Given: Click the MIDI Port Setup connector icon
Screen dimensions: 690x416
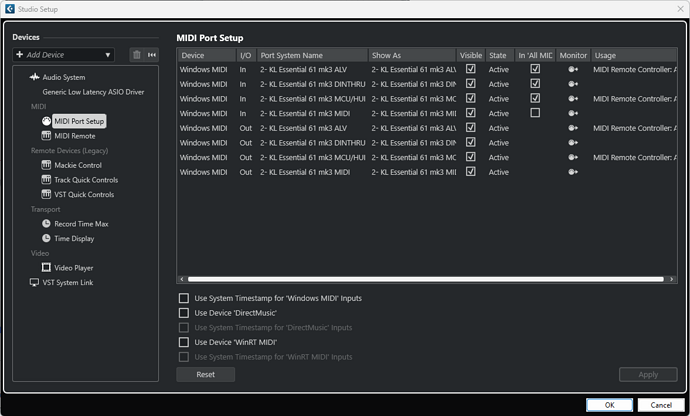Looking at the screenshot, I should (46, 121).
